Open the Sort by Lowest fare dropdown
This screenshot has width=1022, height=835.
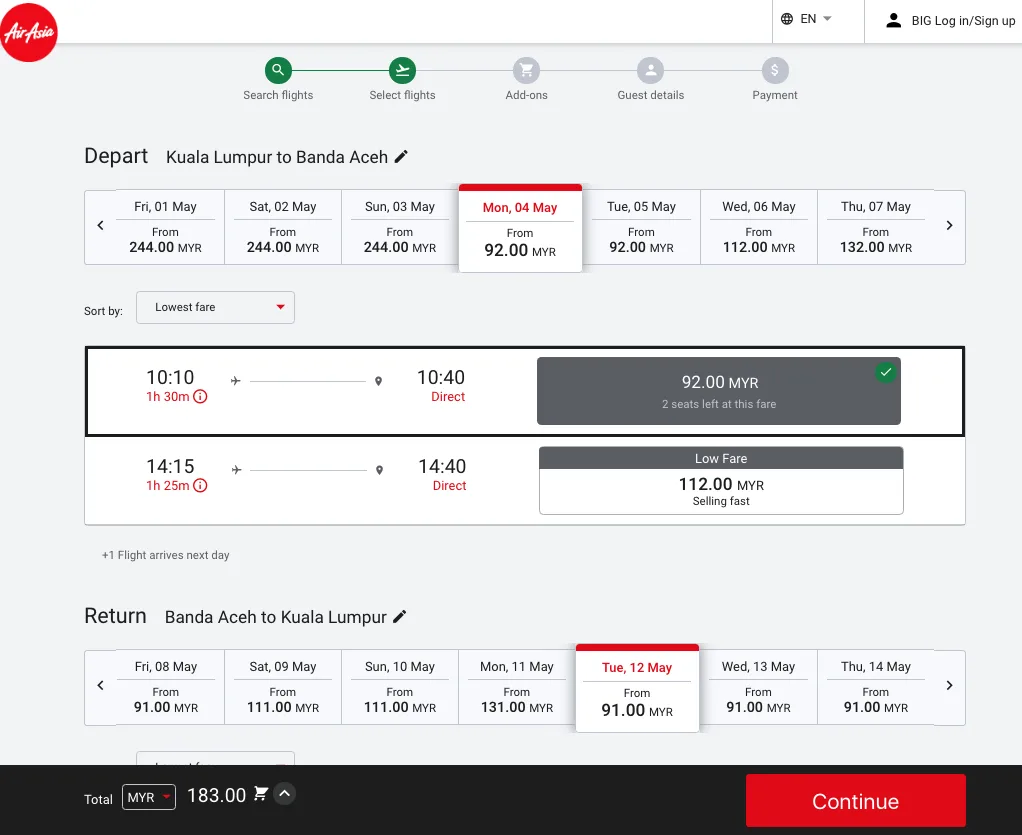(215, 307)
